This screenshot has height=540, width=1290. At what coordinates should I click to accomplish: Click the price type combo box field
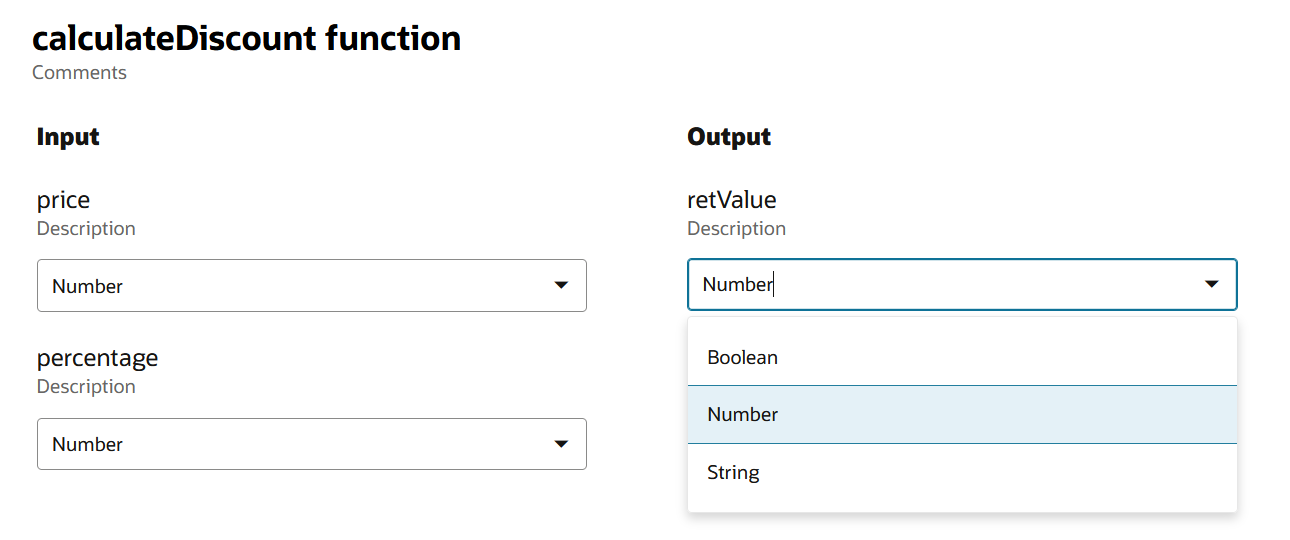290,286
